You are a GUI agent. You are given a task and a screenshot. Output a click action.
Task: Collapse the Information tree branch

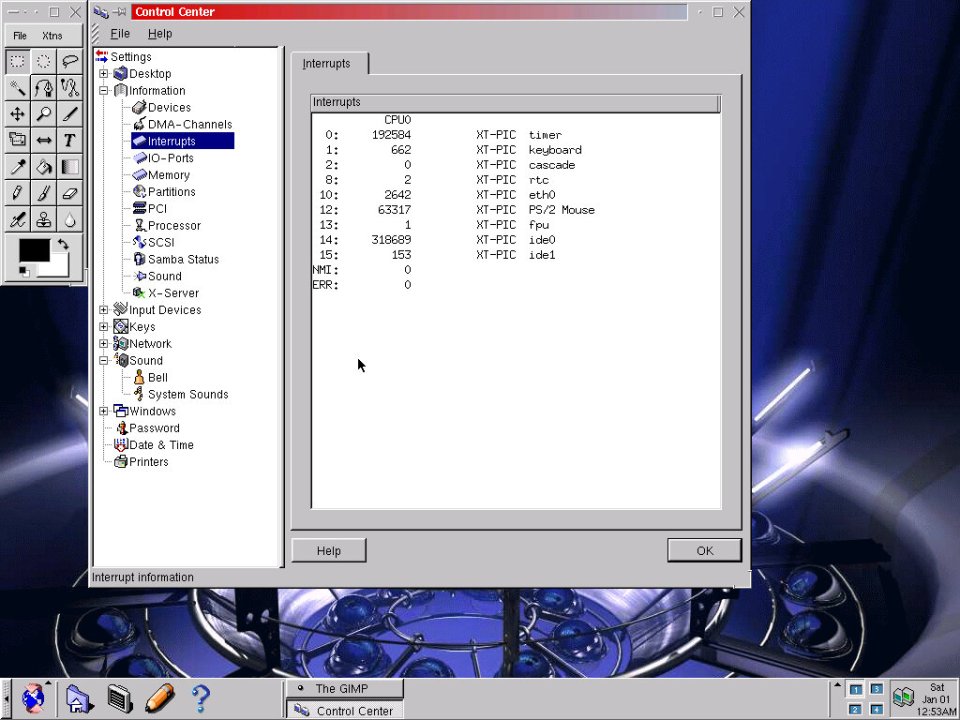point(103,91)
